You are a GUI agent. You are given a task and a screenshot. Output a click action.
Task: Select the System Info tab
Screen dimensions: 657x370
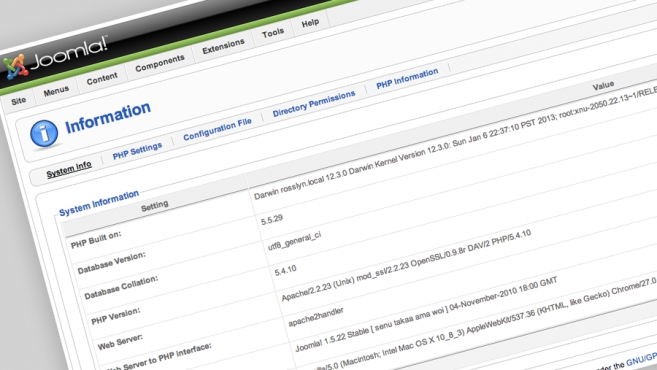tap(69, 169)
